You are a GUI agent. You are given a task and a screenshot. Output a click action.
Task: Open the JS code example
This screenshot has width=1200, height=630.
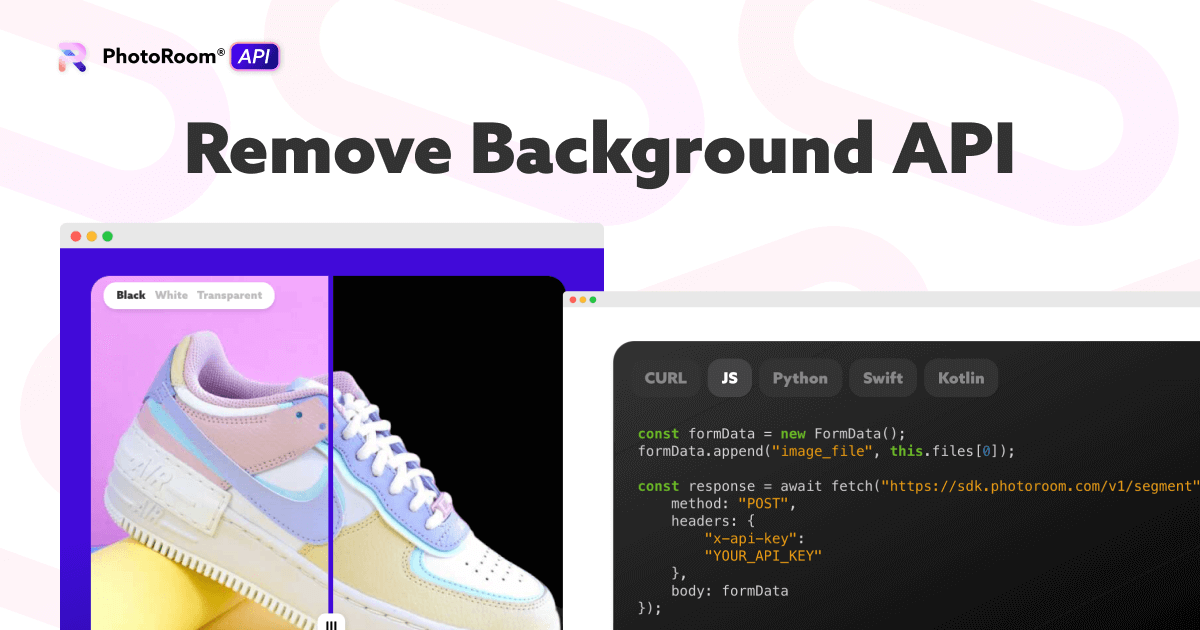pos(729,377)
